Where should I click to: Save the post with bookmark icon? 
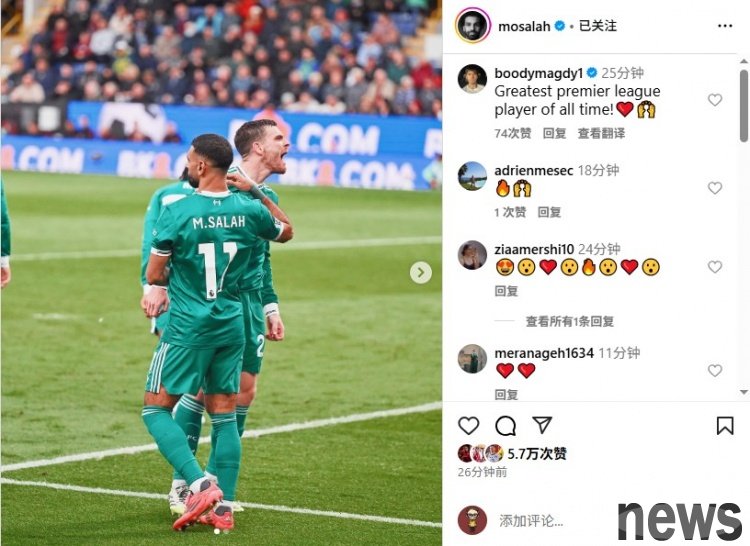tap(725, 426)
